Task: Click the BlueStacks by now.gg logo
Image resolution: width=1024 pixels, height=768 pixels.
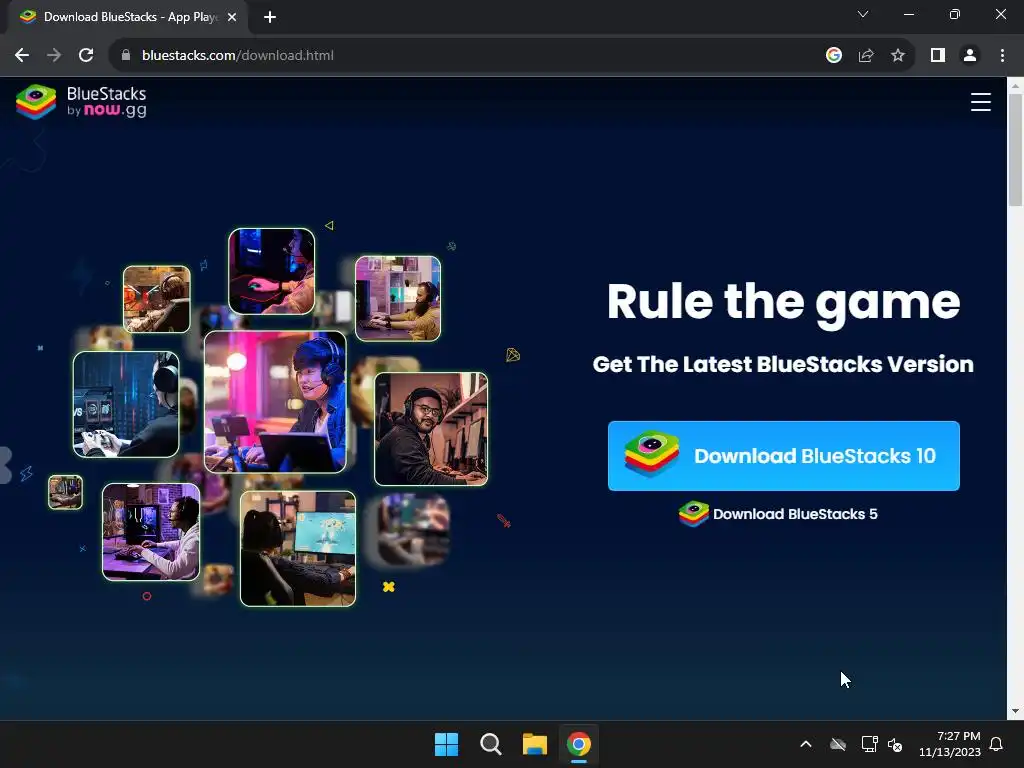Action: (x=81, y=102)
